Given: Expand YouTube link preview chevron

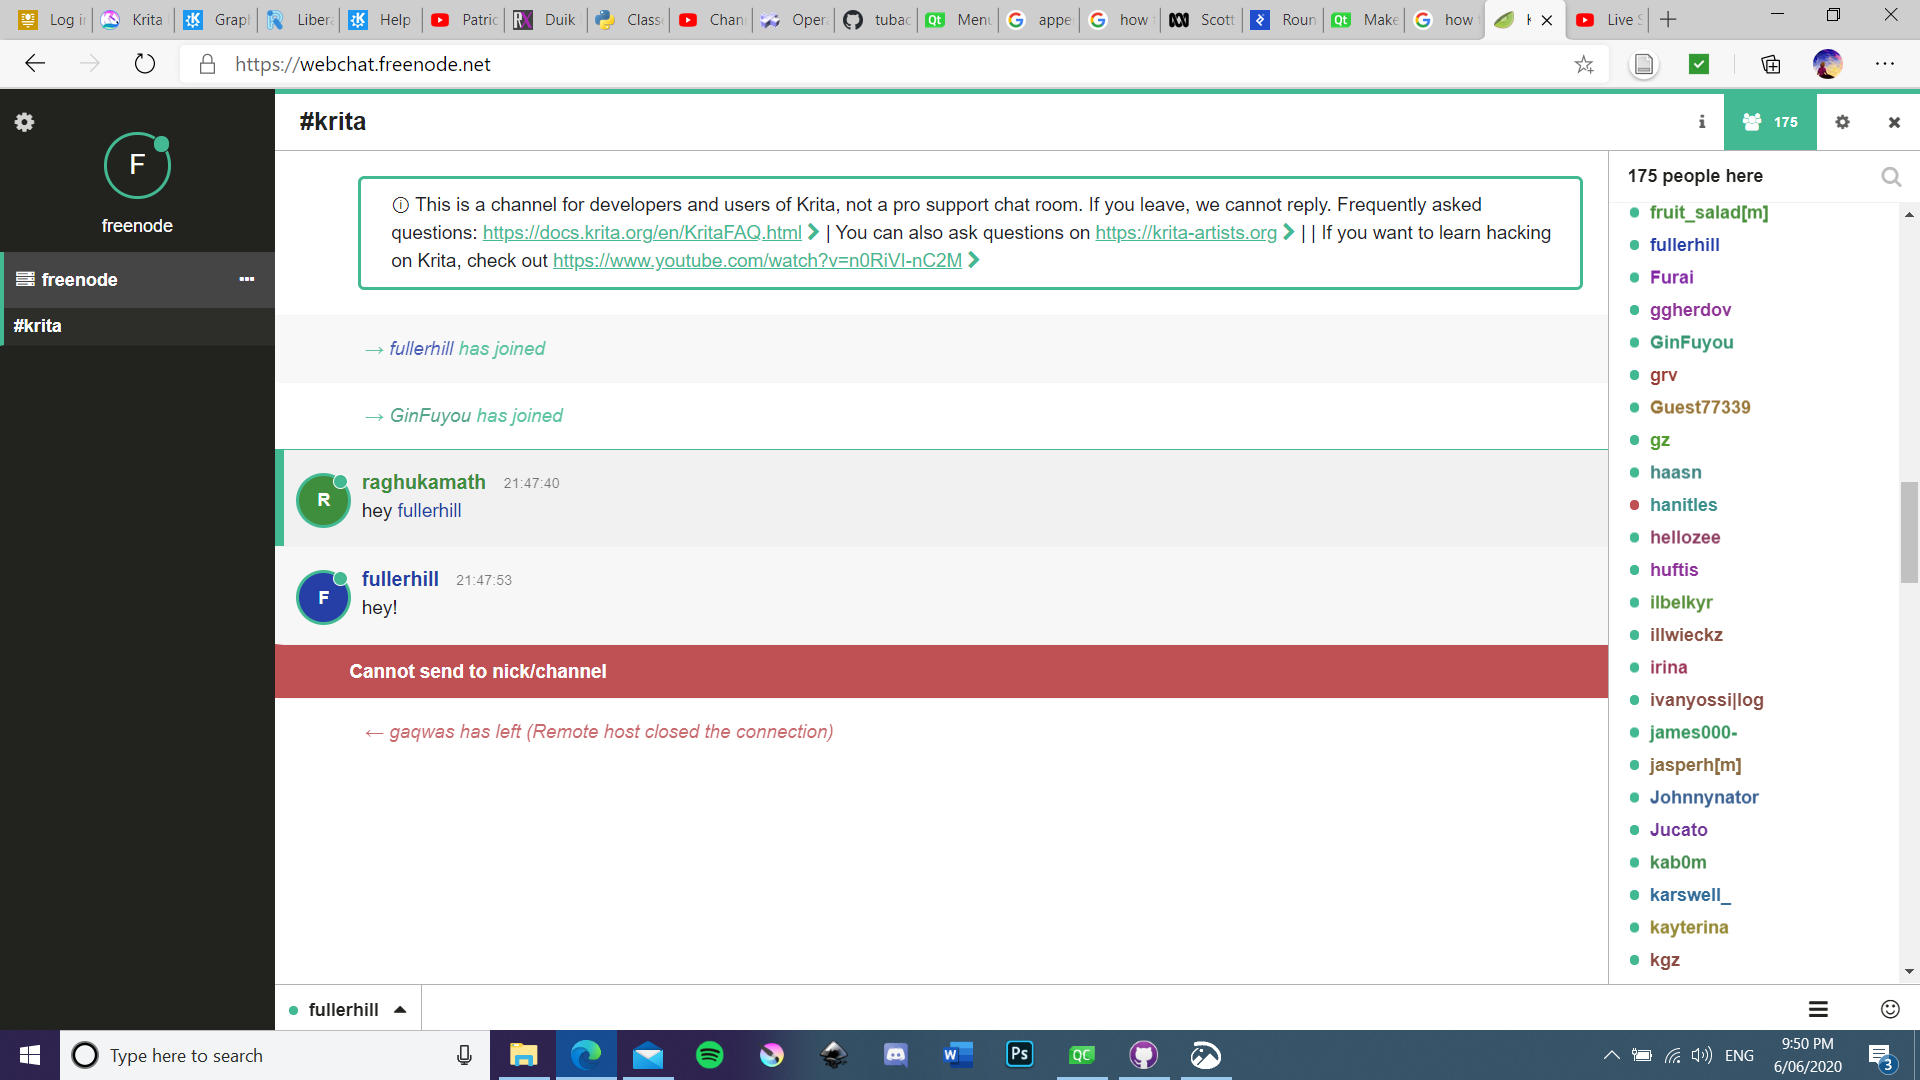Looking at the screenshot, I should 974,260.
